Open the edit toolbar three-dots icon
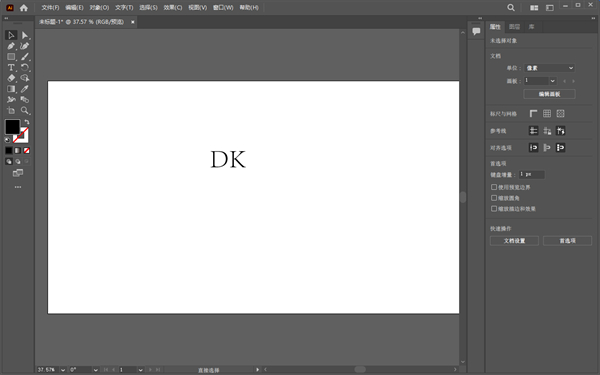Viewport: 600px width, 375px height. coord(18,187)
